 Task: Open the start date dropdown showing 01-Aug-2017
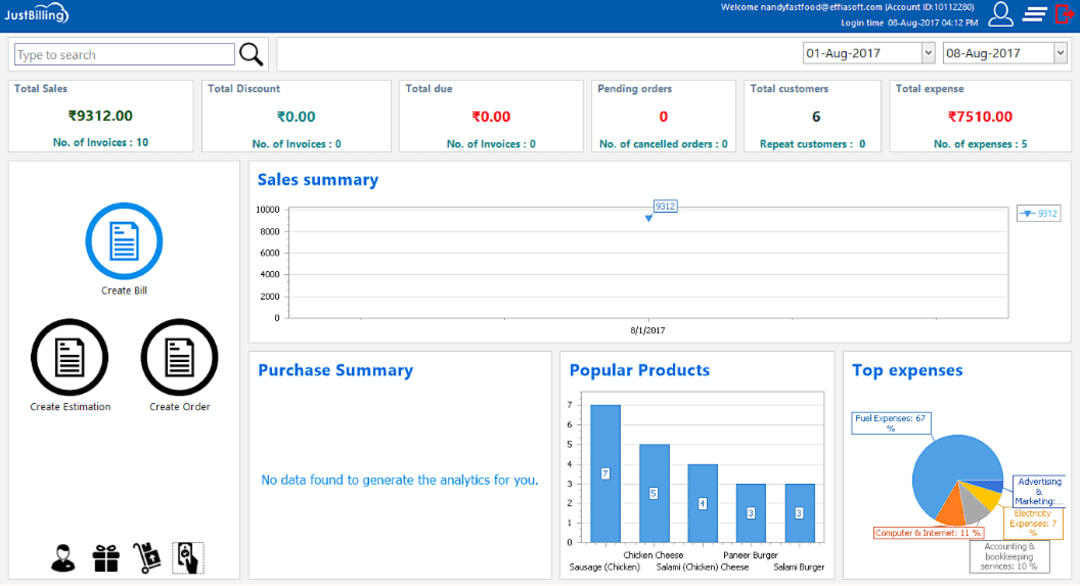tap(868, 52)
